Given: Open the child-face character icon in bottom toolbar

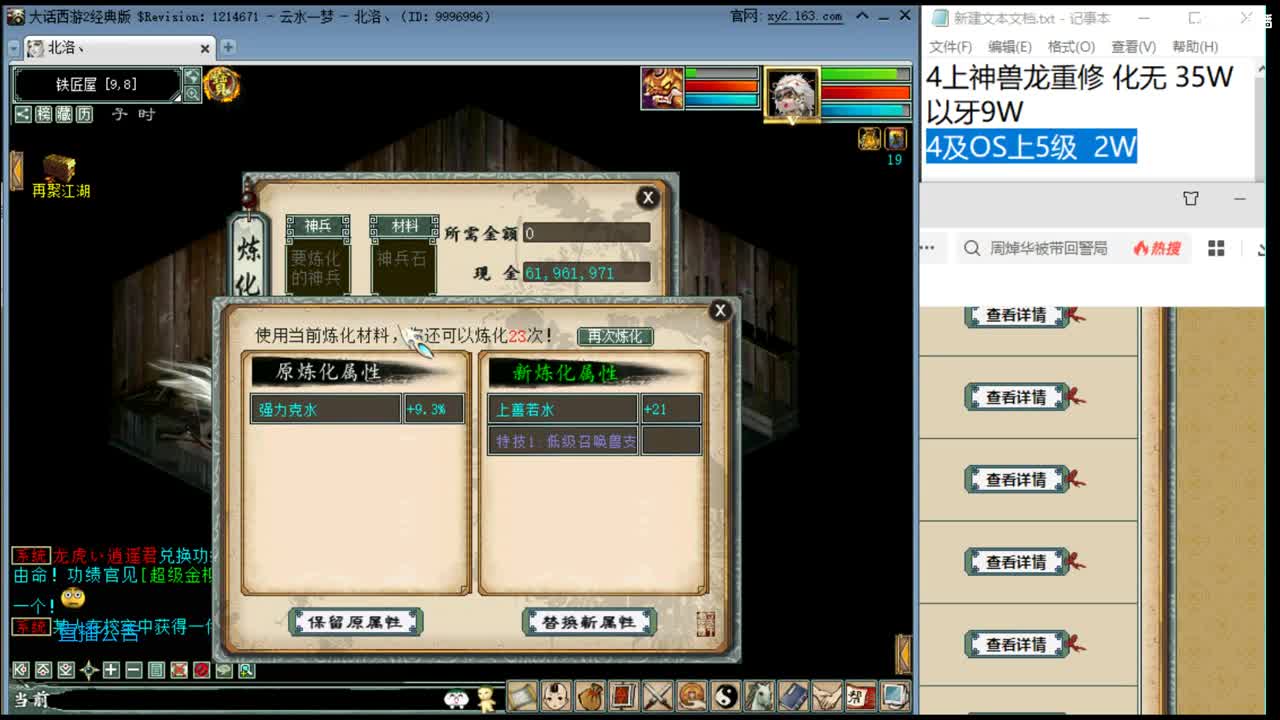Looking at the screenshot, I should click(x=556, y=696).
